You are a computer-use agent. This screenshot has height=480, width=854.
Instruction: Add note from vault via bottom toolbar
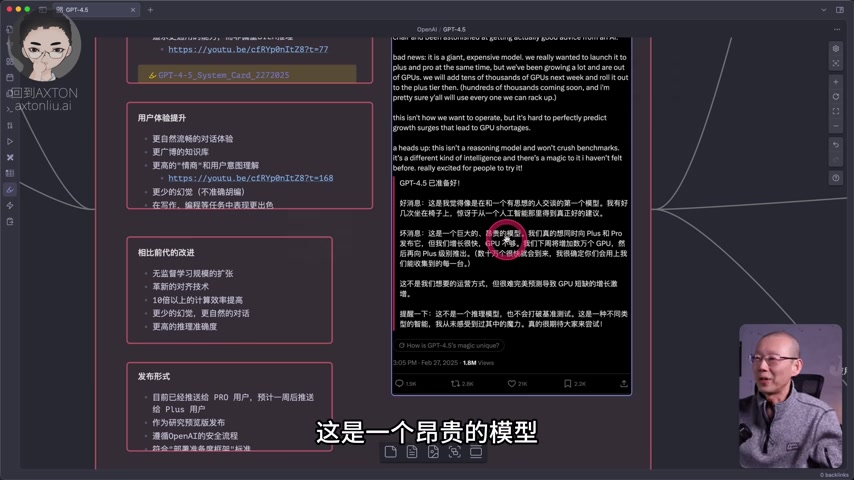tap(412, 452)
